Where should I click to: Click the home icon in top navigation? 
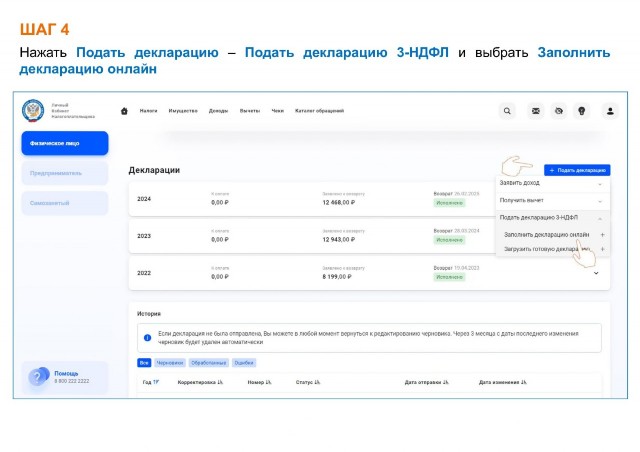pyautogui.click(x=124, y=111)
